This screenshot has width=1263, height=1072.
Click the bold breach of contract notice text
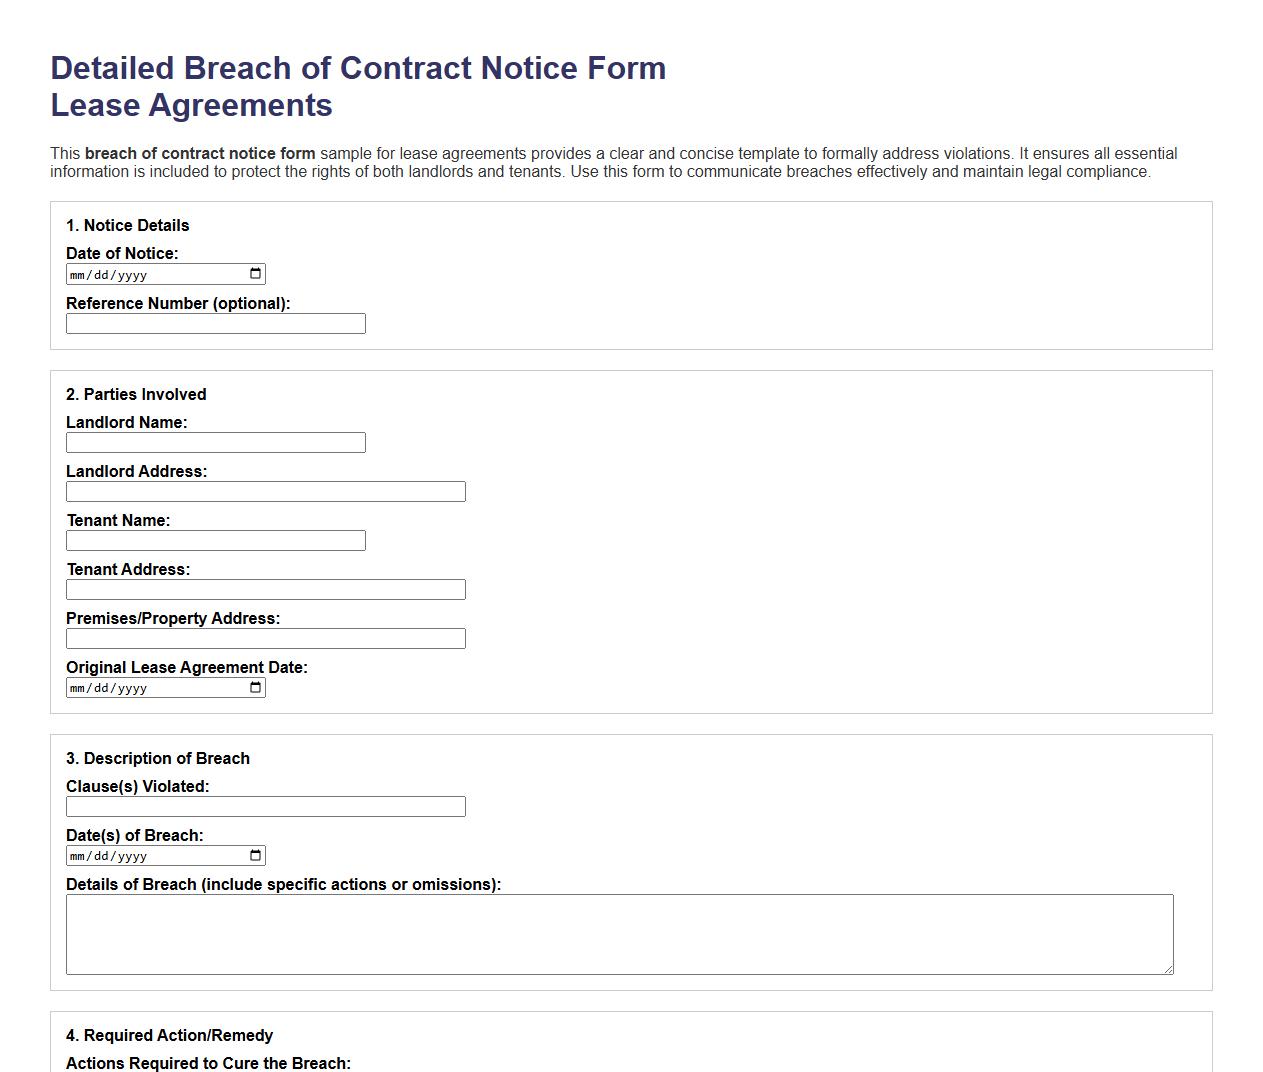point(199,153)
